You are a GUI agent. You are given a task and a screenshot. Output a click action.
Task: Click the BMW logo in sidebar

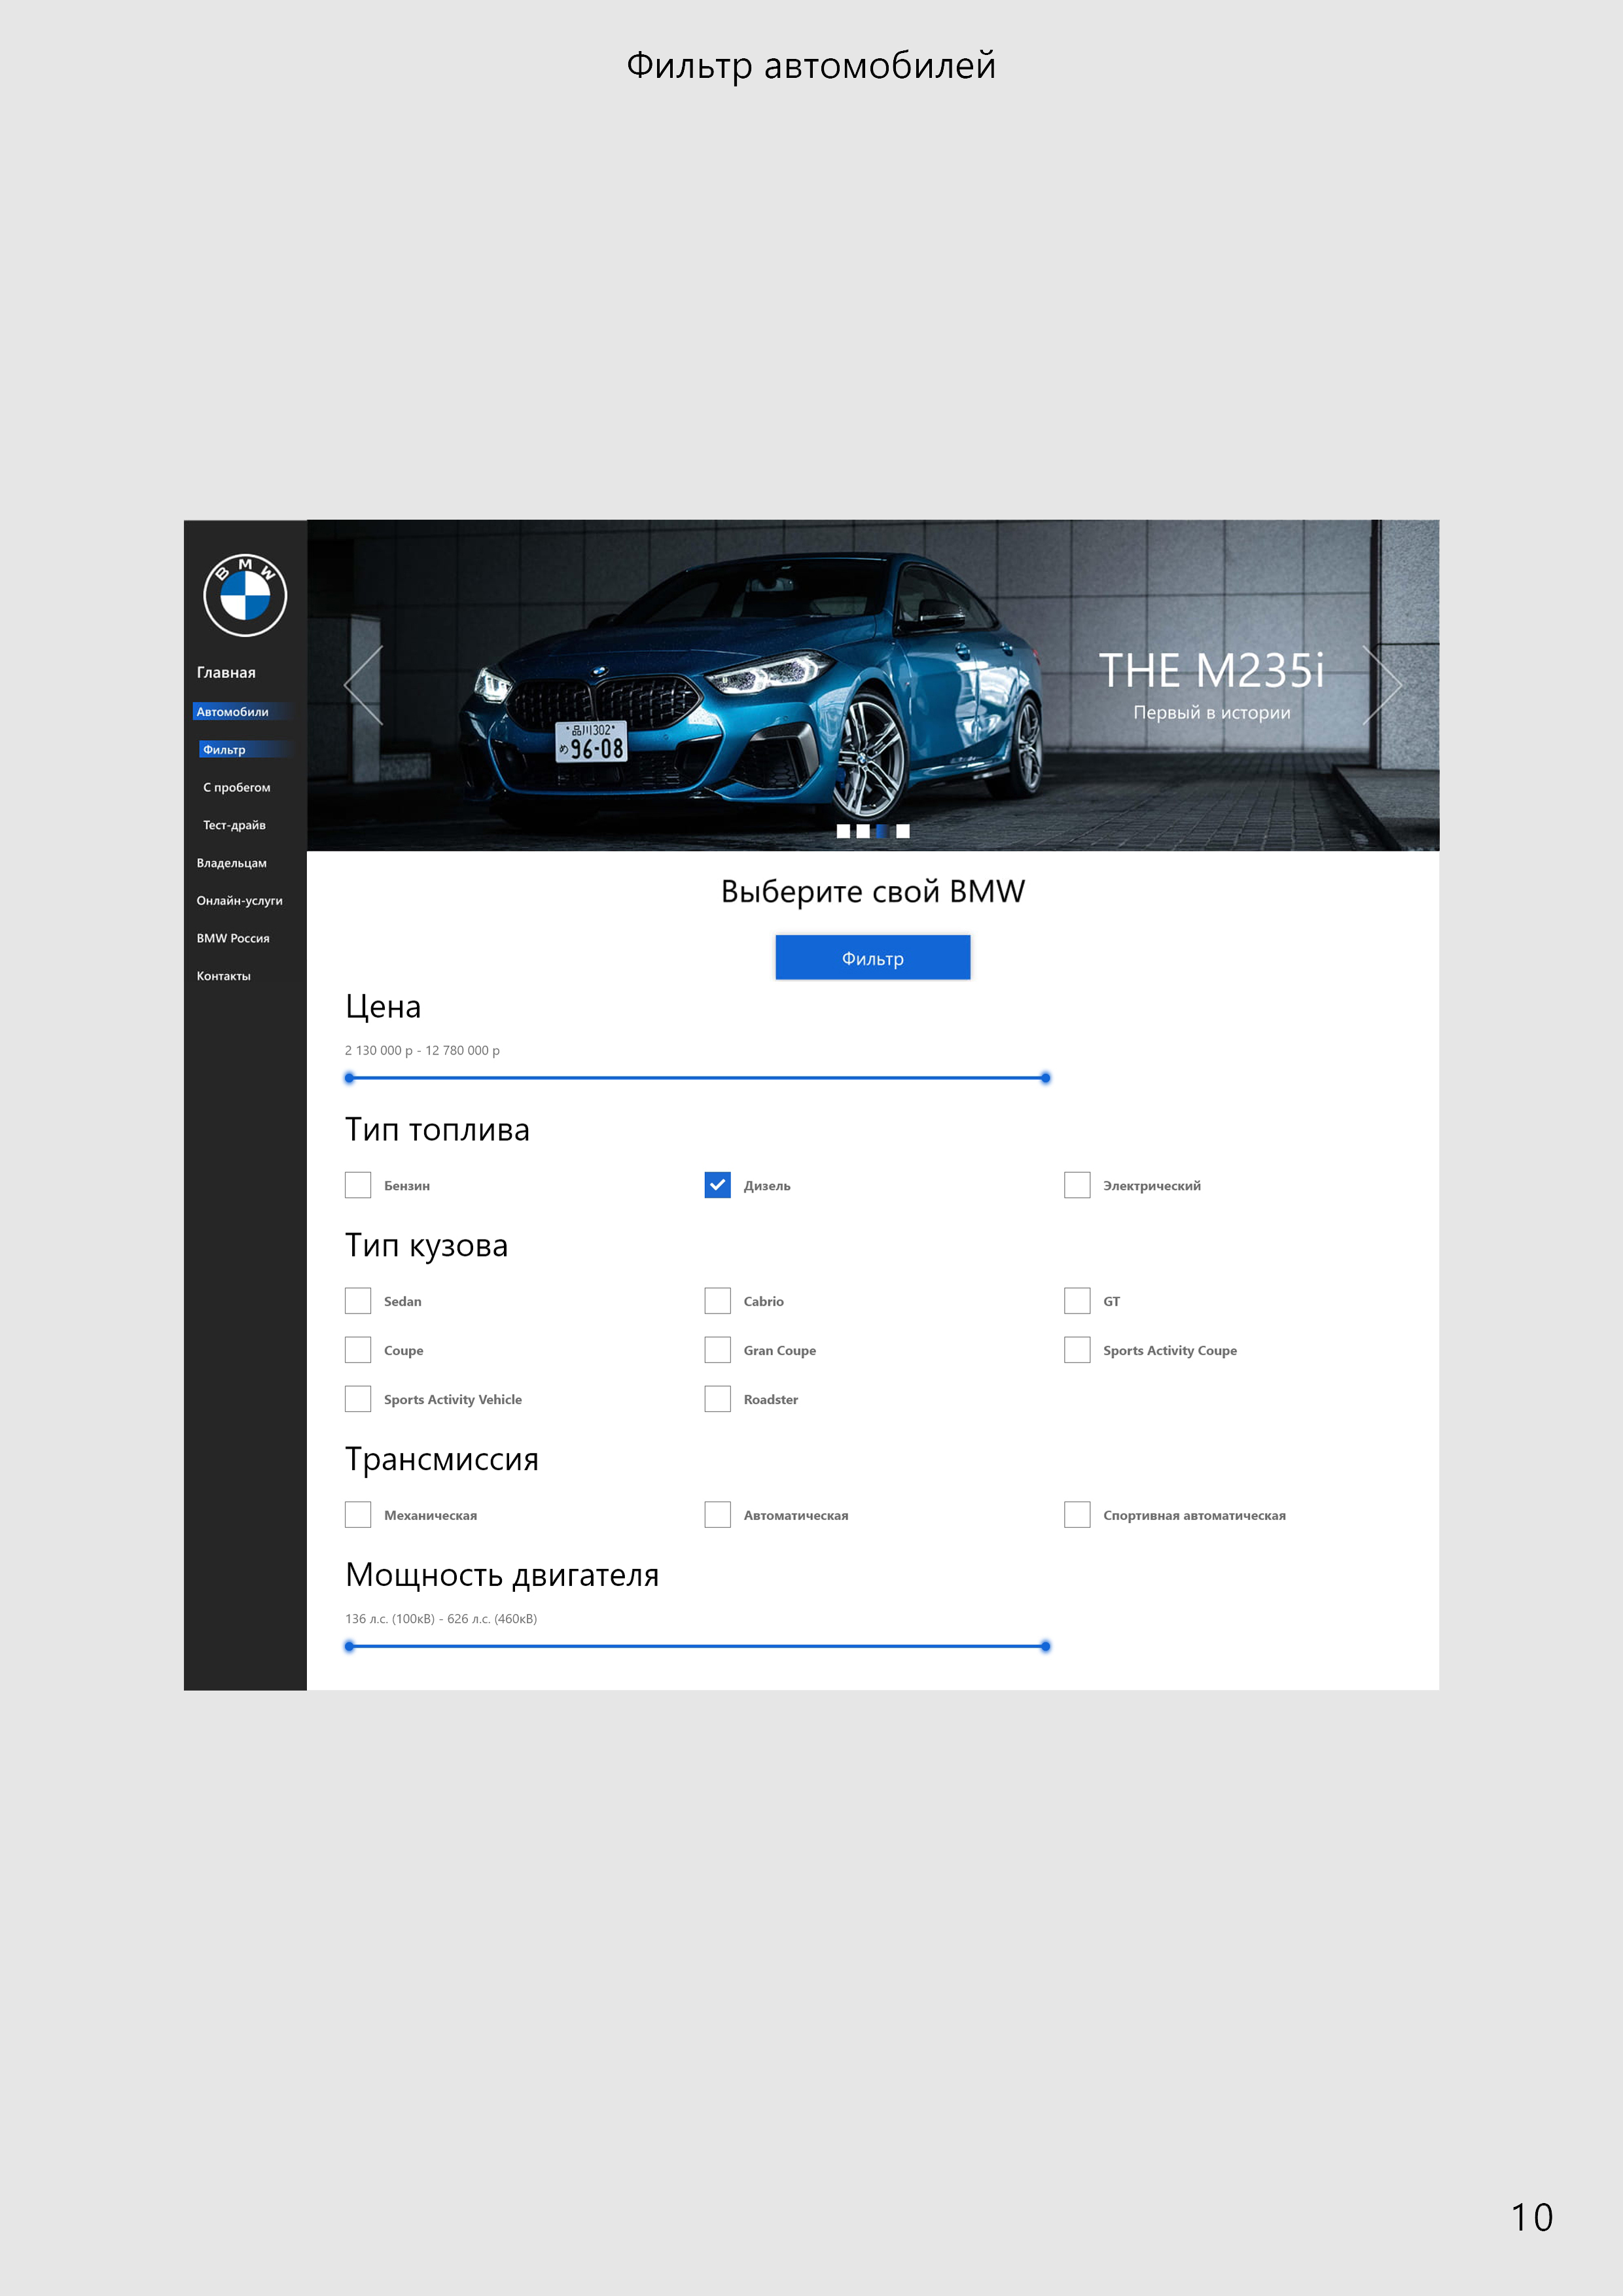point(245,595)
